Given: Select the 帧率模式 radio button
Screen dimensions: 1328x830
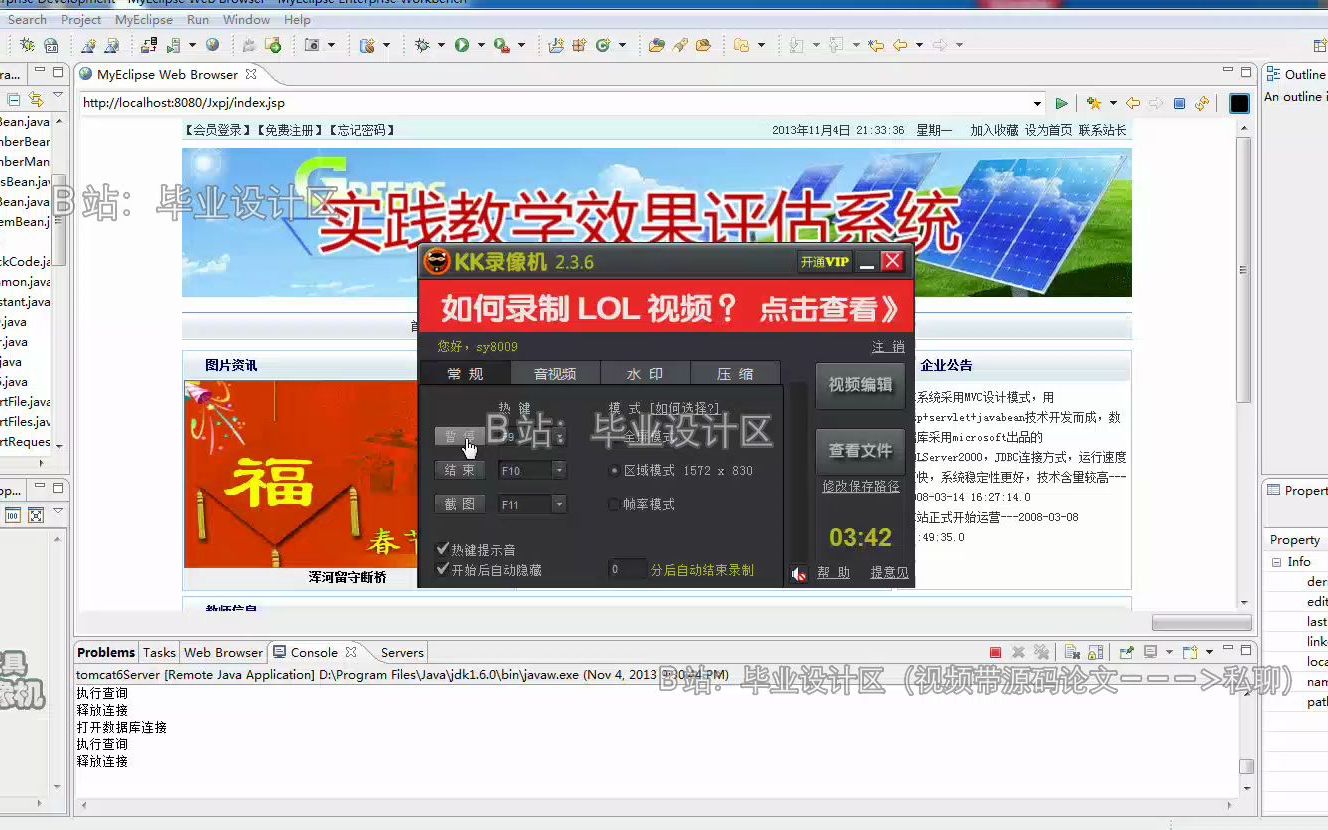Looking at the screenshot, I should 614,504.
